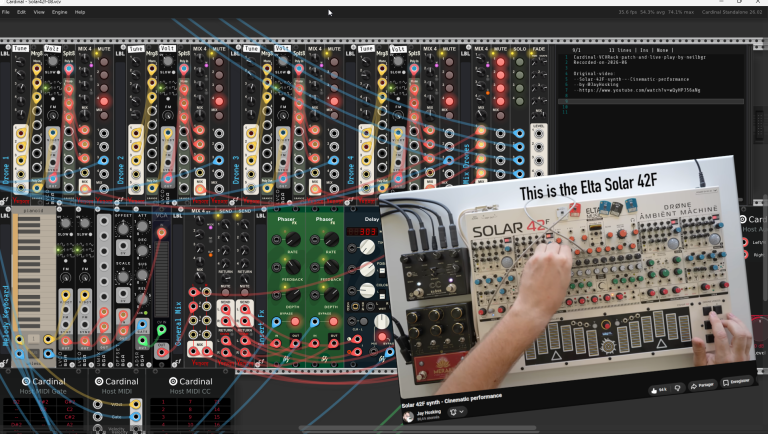Click the Jay Hosking channel avatar

point(408,416)
